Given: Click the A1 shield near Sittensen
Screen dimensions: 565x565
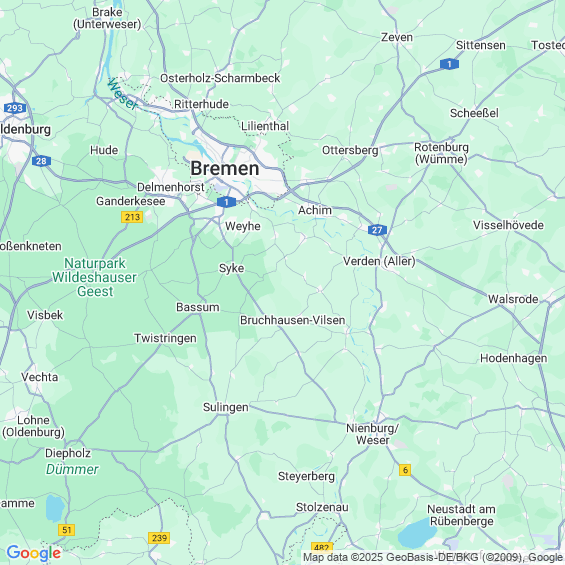Looking at the screenshot, I should coord(449,64).
